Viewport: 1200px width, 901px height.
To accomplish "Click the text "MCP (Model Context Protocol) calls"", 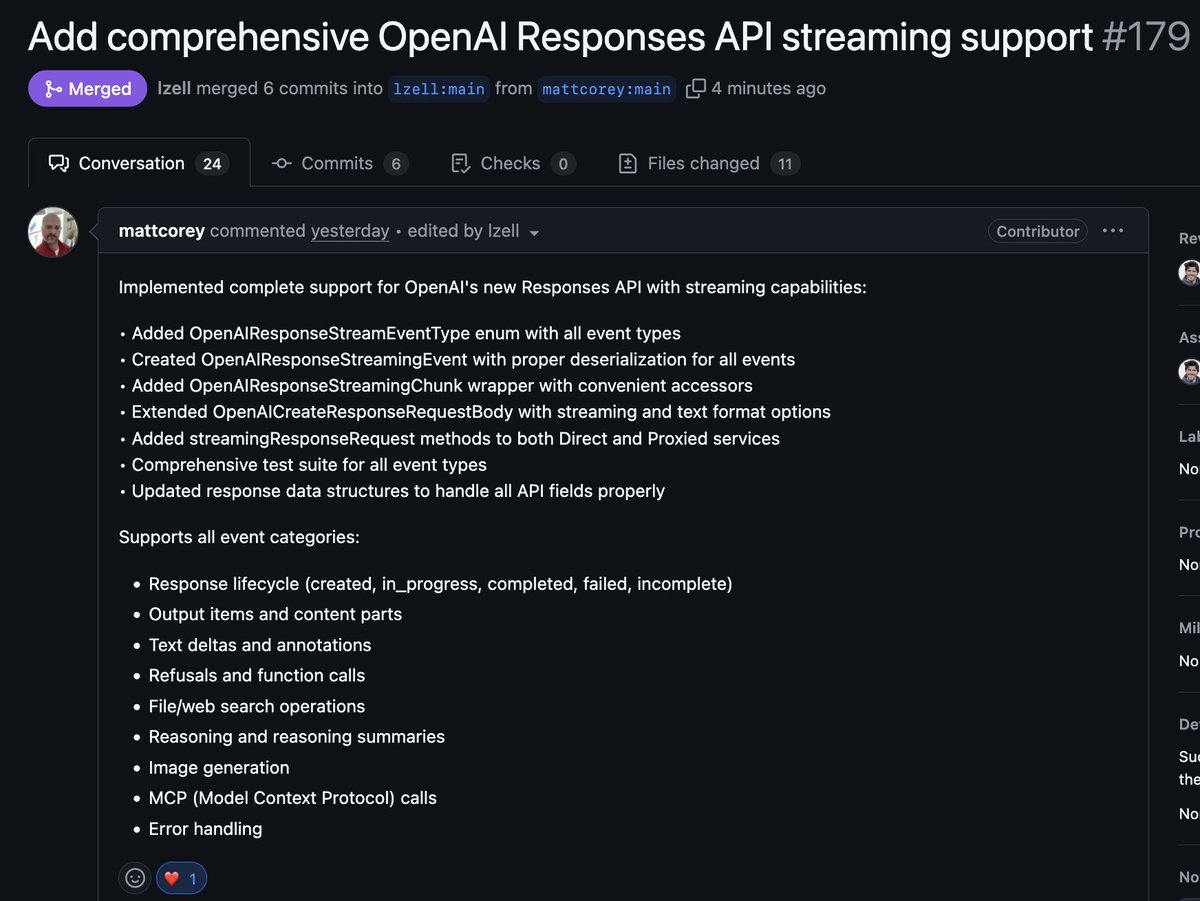I will 293,798.
